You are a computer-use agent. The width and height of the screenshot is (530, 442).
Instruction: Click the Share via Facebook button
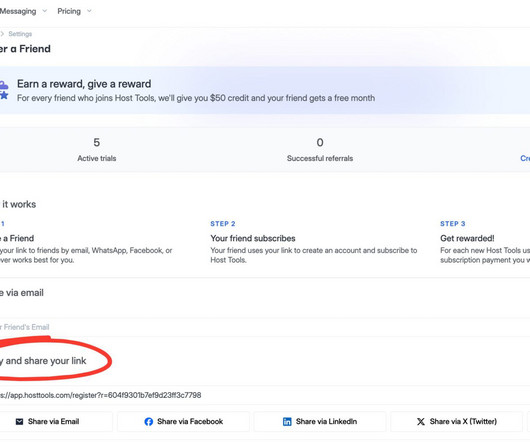(184, 421)
